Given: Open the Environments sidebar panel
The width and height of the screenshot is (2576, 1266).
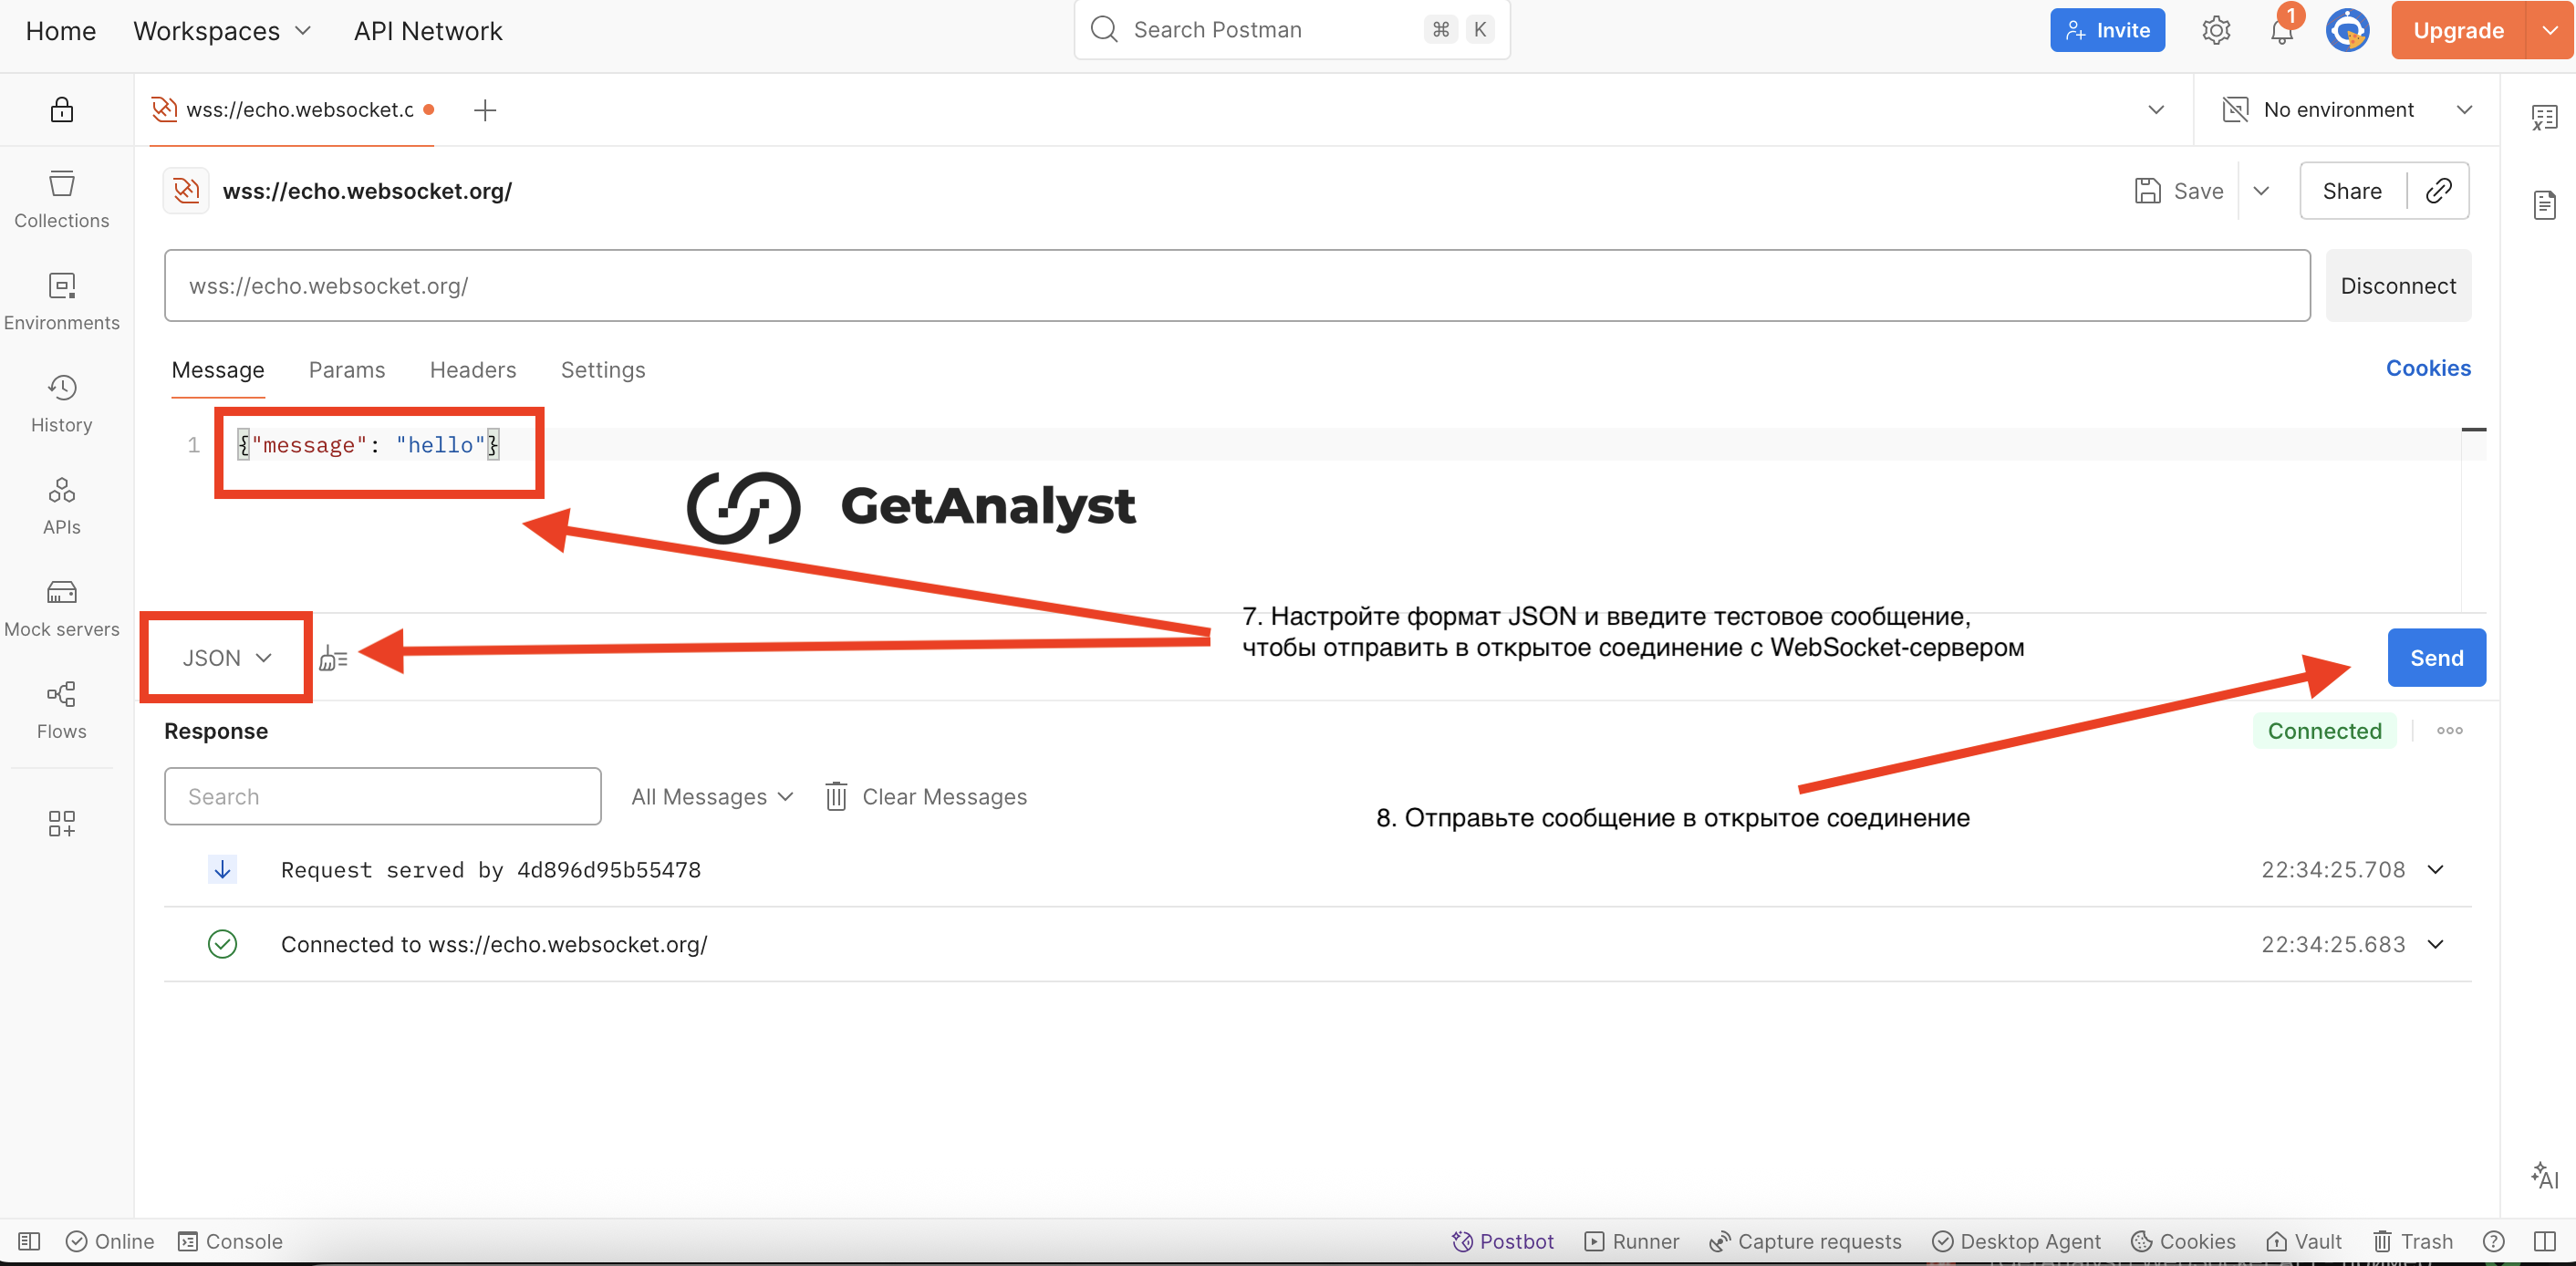Looking at the screenshot, I should tap(61, 301).
